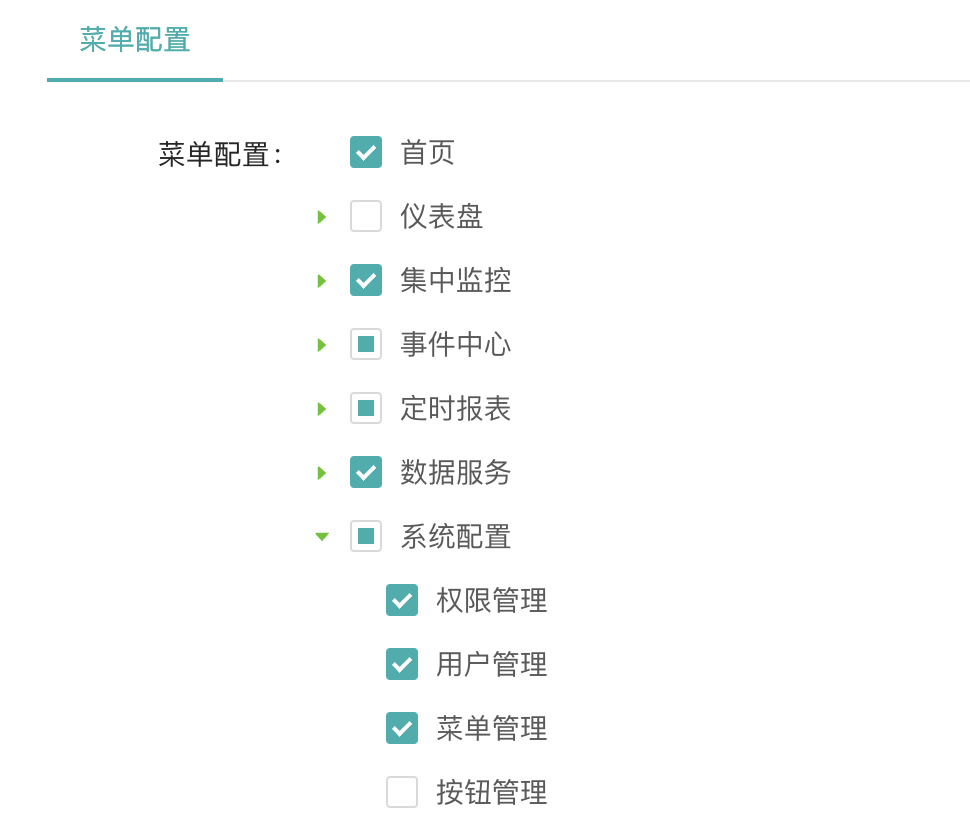Toggle the 系统配置 checkbox
Viewport: 970px width, 840px height.
366,536
